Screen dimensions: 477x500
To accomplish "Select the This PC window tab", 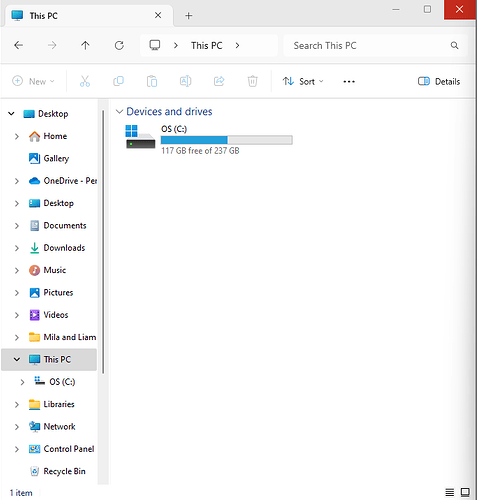I will point(88,16).
